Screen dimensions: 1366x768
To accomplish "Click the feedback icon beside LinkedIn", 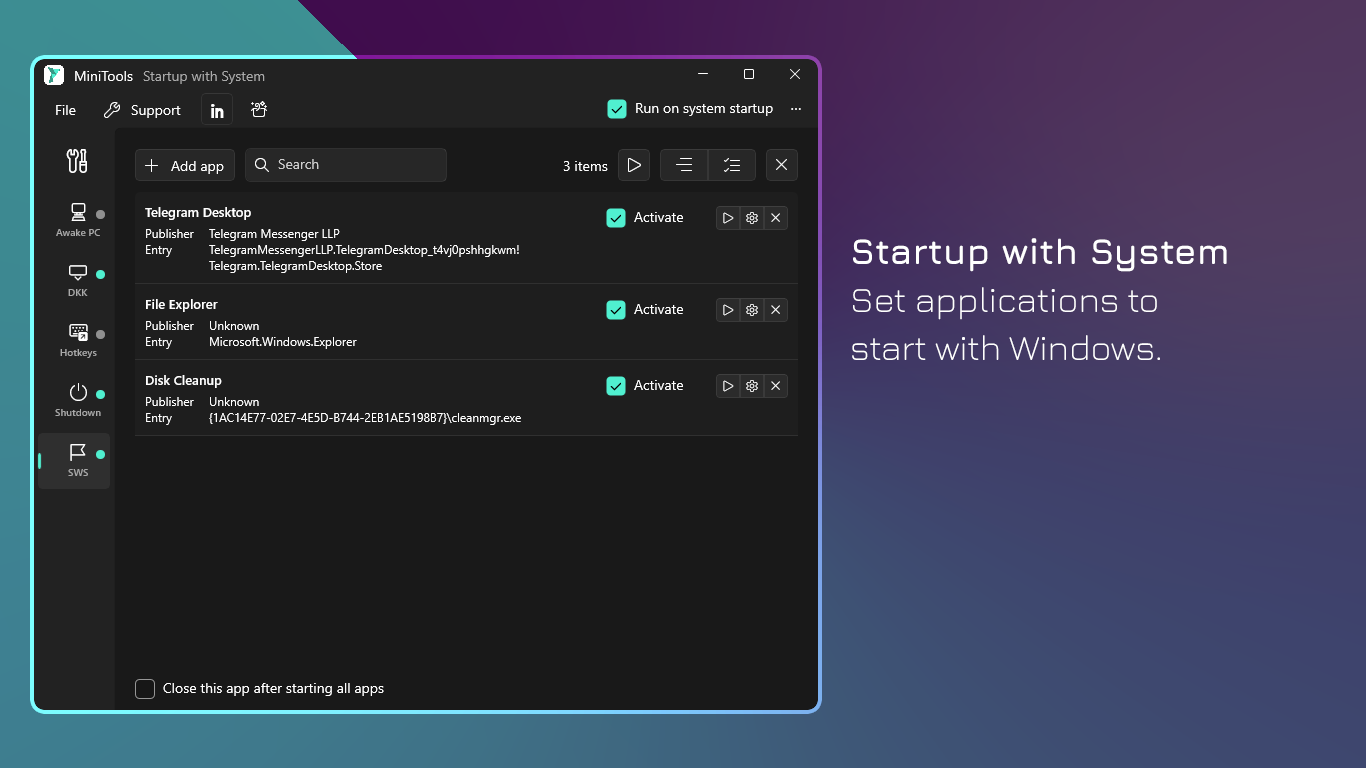I will pyautogui.click(x=259, y=110).
